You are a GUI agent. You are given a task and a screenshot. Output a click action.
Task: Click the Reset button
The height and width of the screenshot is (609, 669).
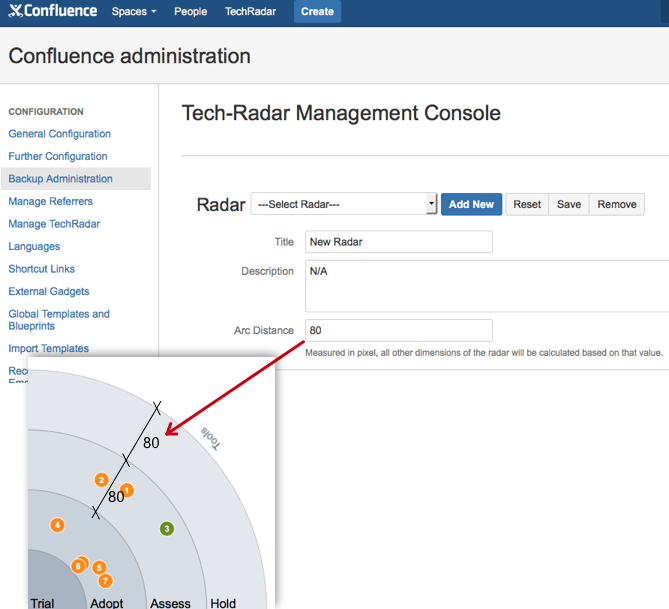pyautogui.click(x=527, y=204)
